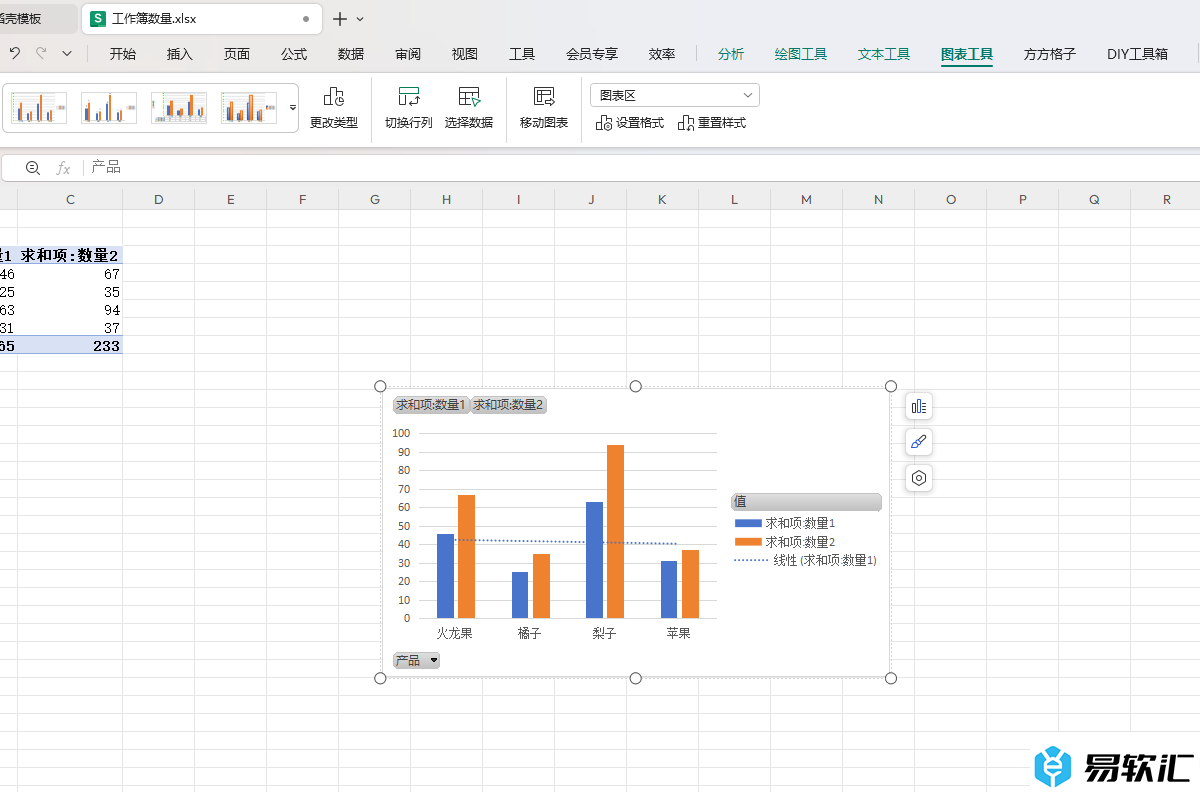
Task: Click the fx insert function icon
Action: 63,168
